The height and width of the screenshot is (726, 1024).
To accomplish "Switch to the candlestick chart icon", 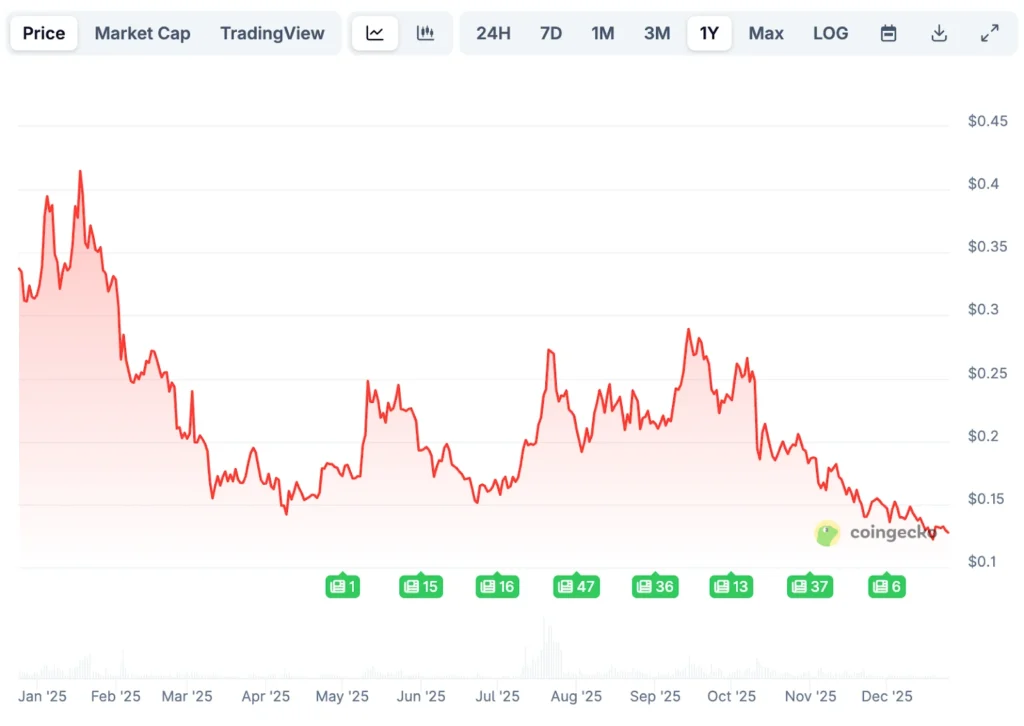I will pyautogui.click(x=426, y=32).
